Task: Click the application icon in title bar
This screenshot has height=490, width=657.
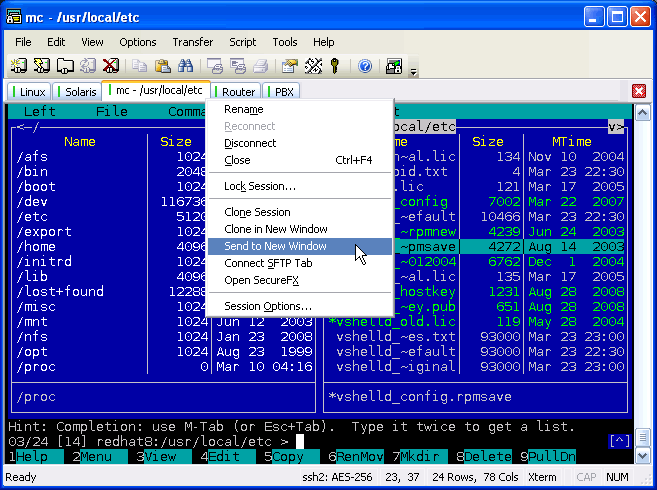Action: pos(14,17)
